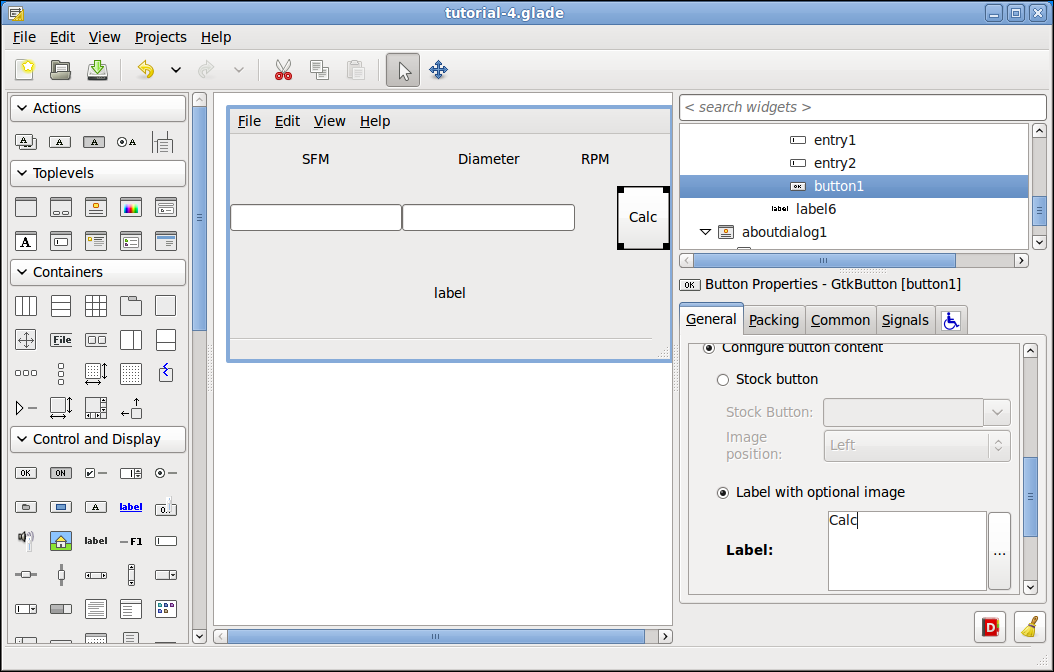The image size is (1054, 672).
Task: Choose the About Dialog toplevel widget
Action: click(x=96, y=207)
